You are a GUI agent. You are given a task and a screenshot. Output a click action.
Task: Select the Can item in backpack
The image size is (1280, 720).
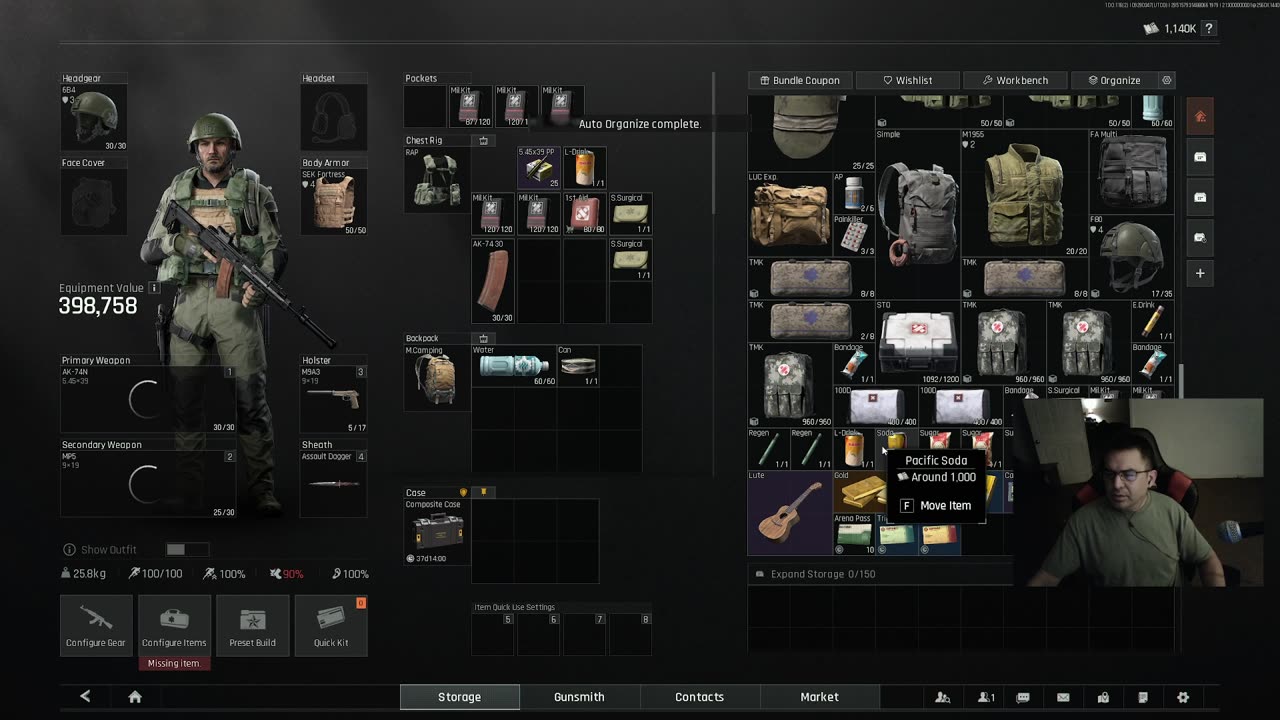pos(578,366)
